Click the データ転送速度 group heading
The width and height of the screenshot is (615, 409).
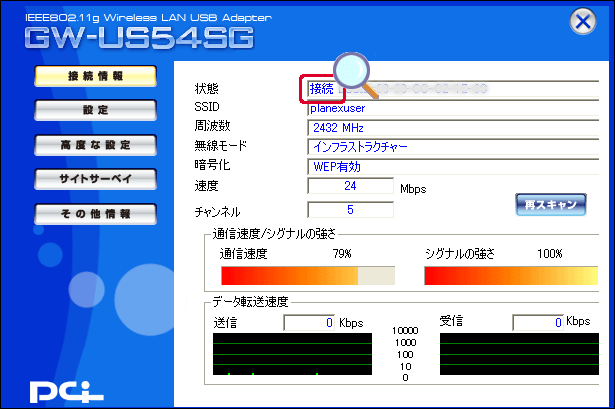pyautogui.click(x=251, y=302)
